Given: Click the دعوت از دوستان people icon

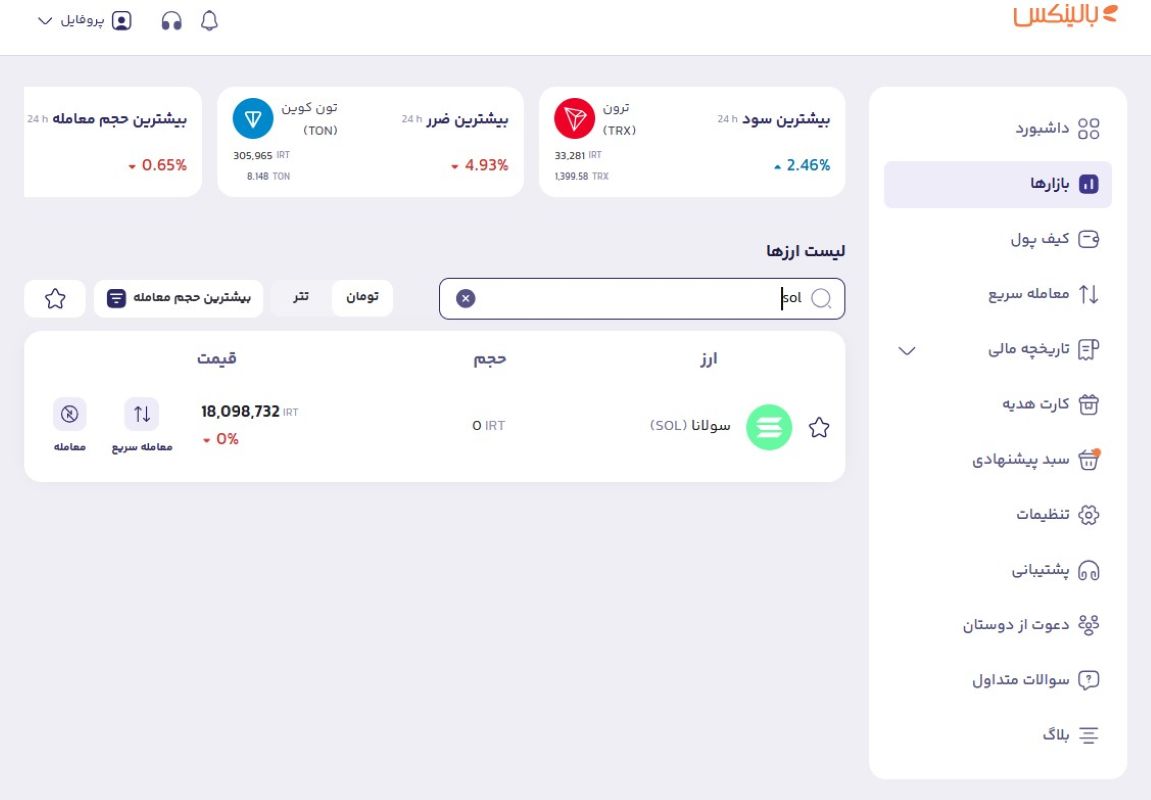Looking at the screenshot, I should pyautogui.click(x=1089, y=625).
